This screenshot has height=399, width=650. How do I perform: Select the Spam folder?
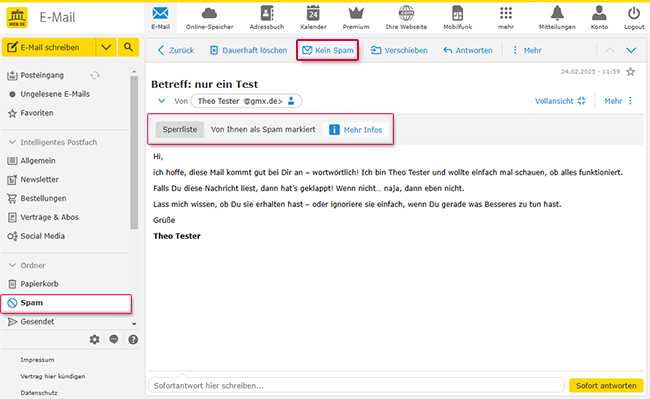pyautogui.click(x=66, y=303)
